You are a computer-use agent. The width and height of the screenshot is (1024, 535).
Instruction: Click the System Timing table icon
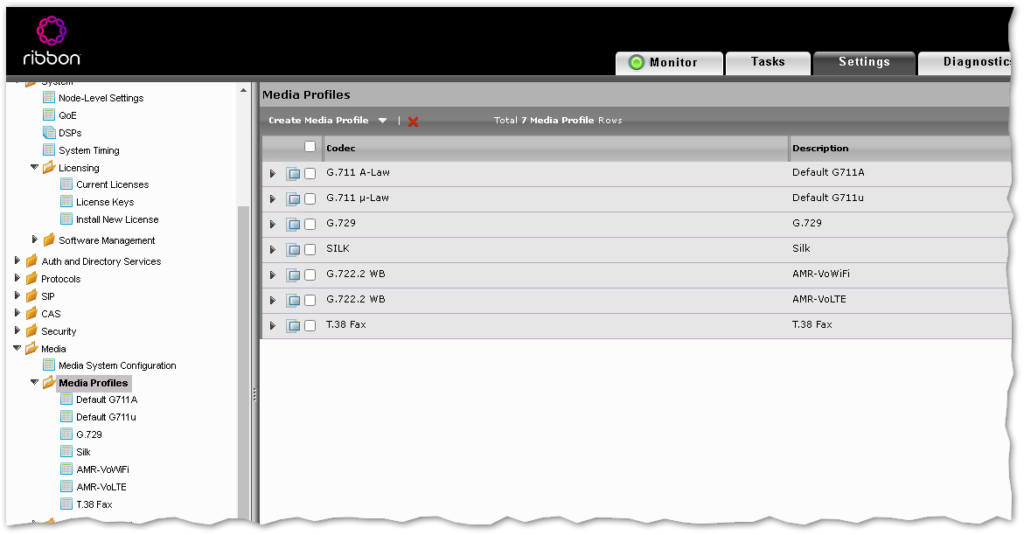coord(49,150)
